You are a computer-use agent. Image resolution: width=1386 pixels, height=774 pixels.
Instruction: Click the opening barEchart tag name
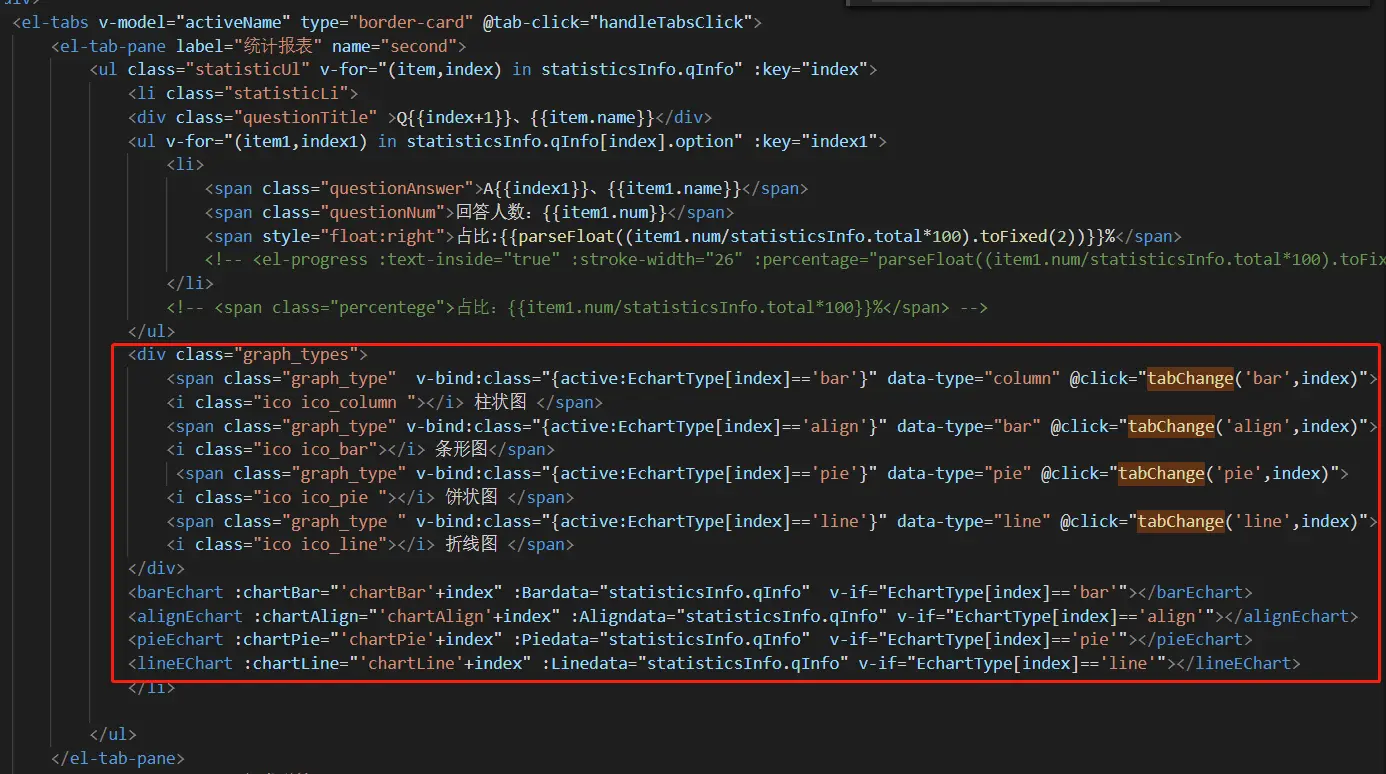[181, 593]
